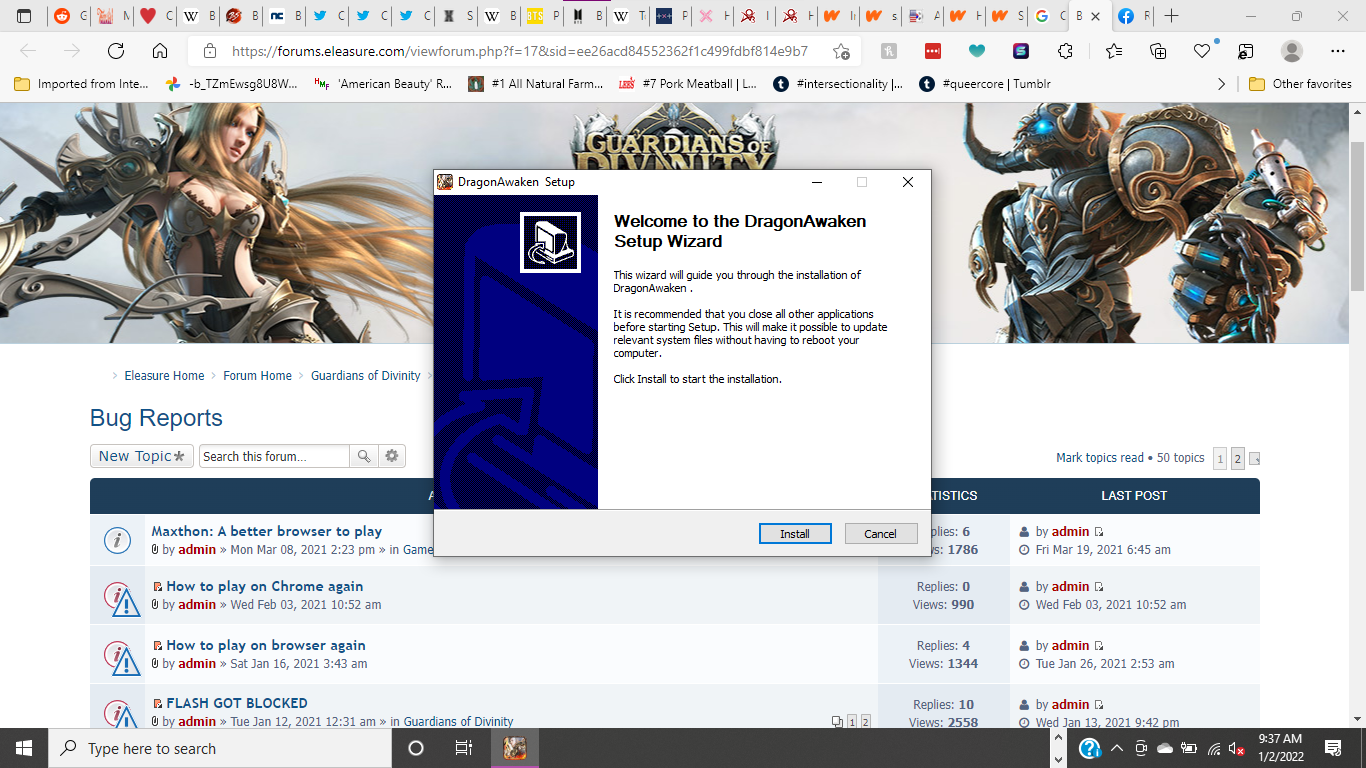
Task: Focus the Search this forum field
Action: coord(274,456)
